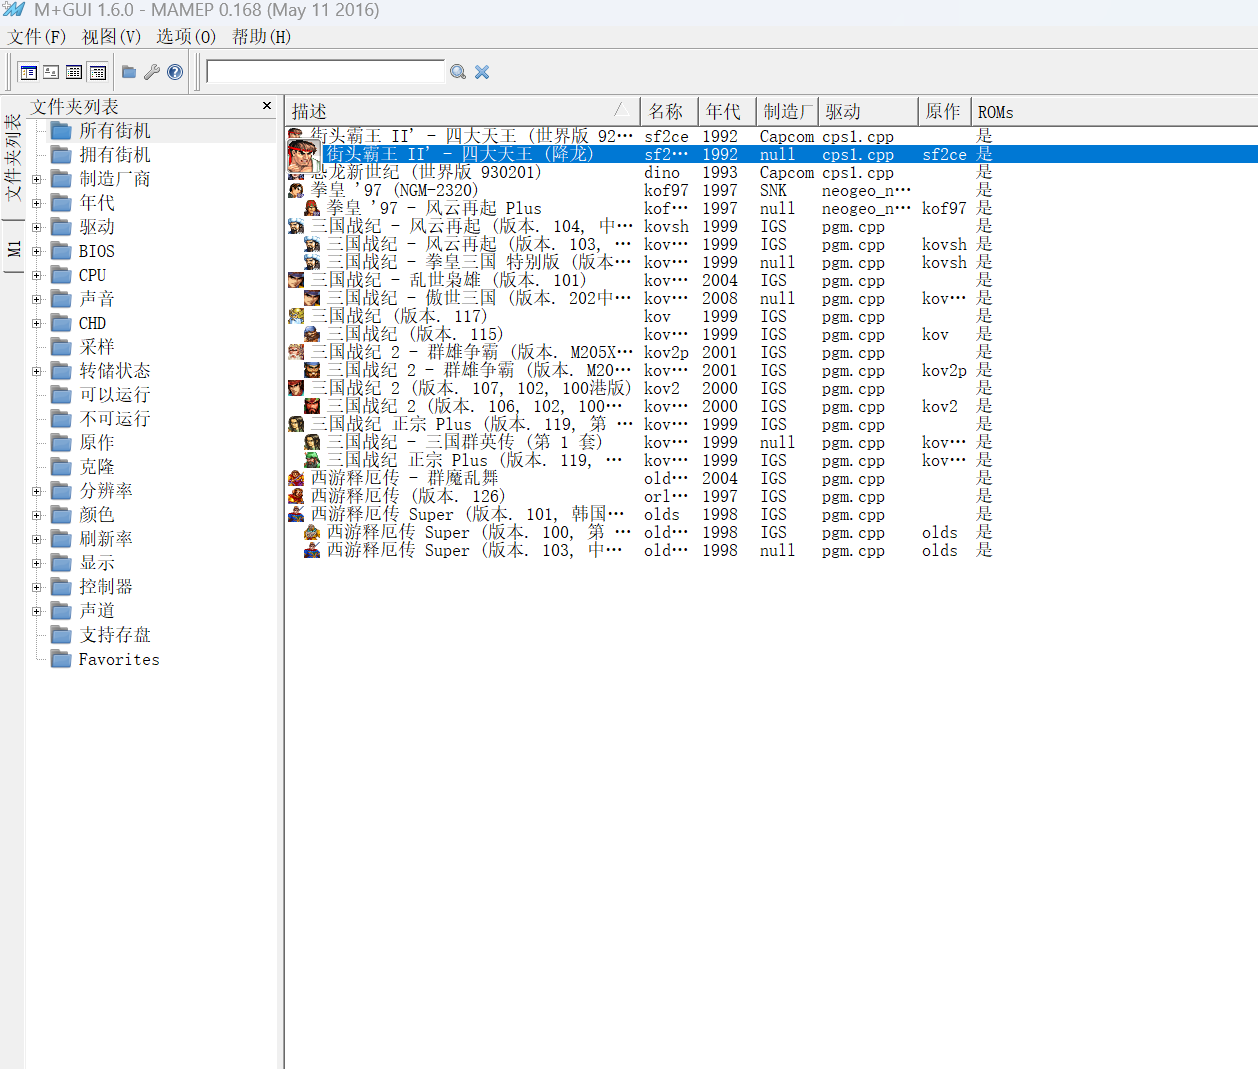Expand the BIOS tree node
Screen dimensions: 1258x1069
(37, 251)
